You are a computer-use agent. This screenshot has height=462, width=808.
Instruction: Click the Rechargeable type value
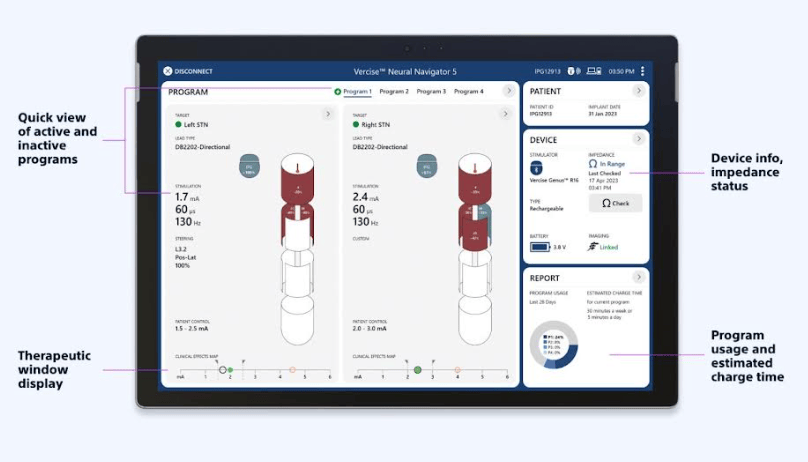[x=546, y=209]
